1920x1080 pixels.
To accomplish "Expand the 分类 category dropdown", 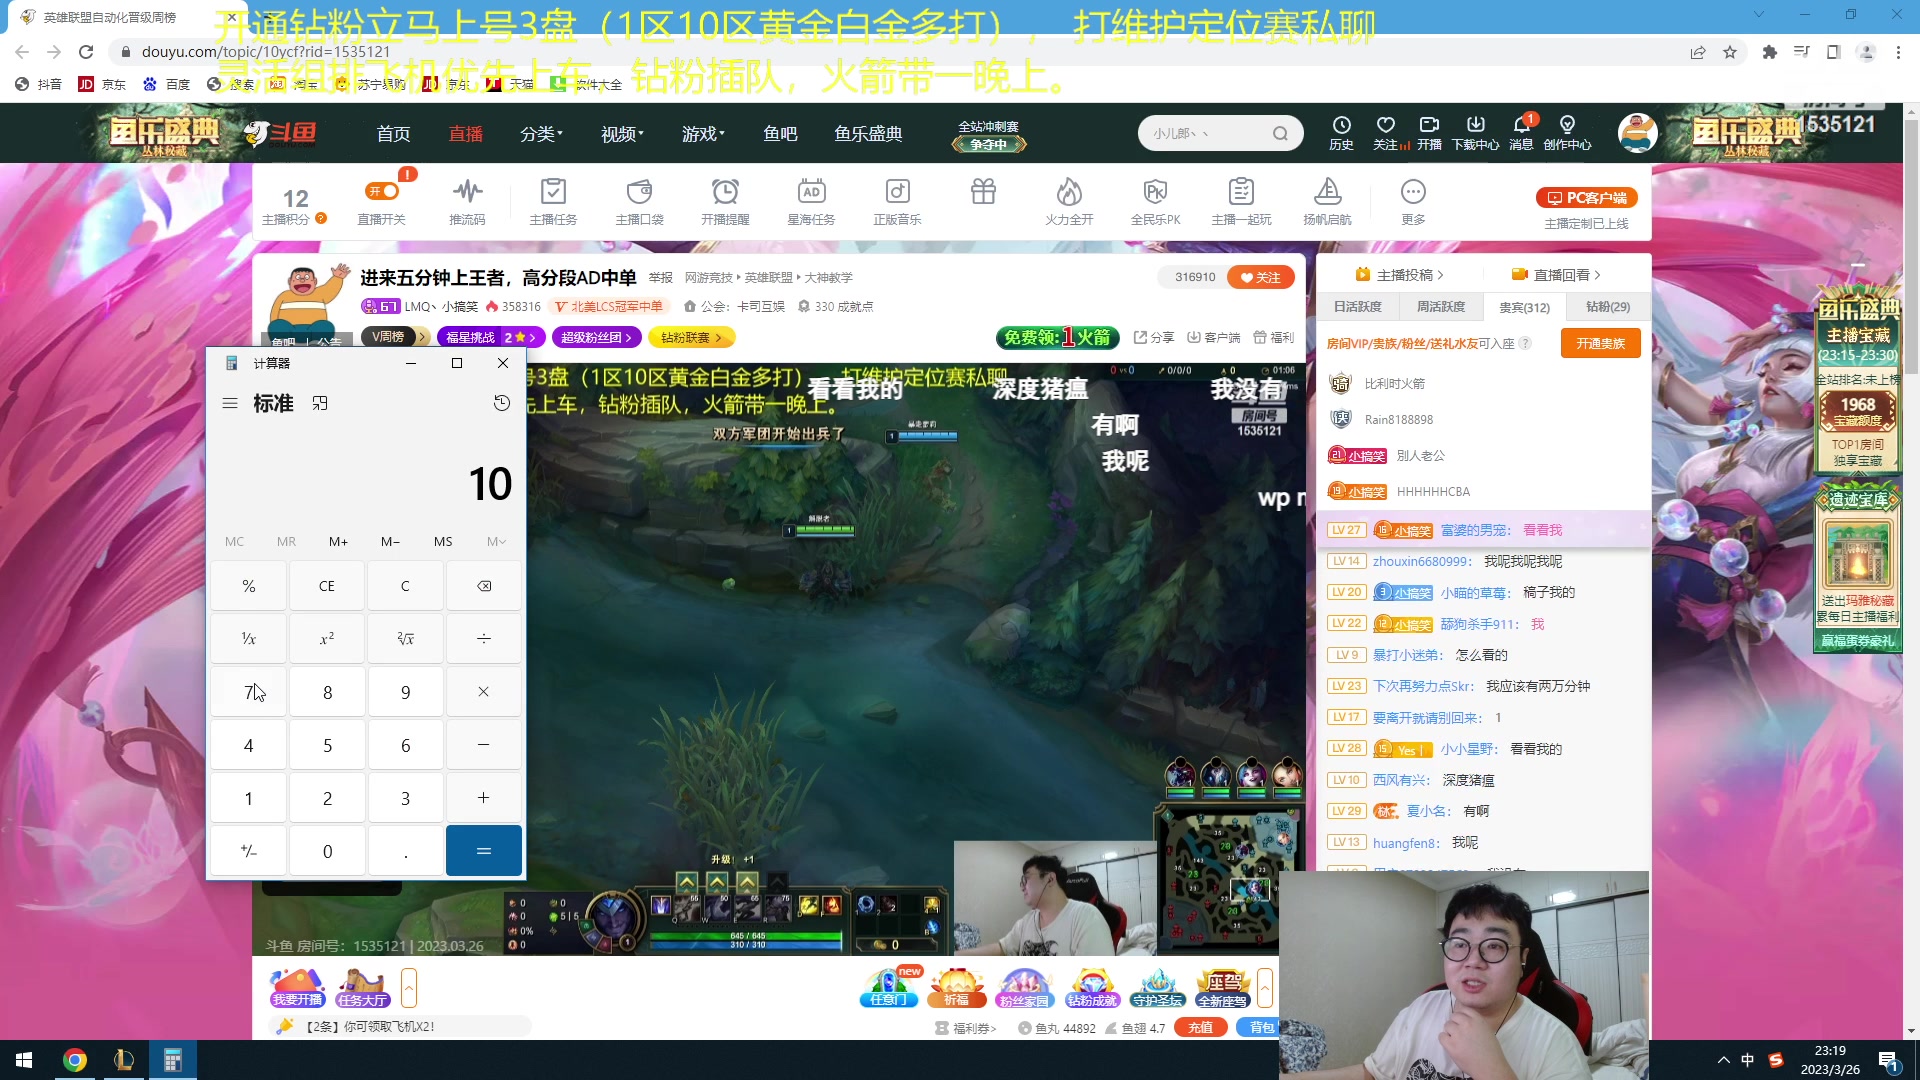I will [541, 134].
